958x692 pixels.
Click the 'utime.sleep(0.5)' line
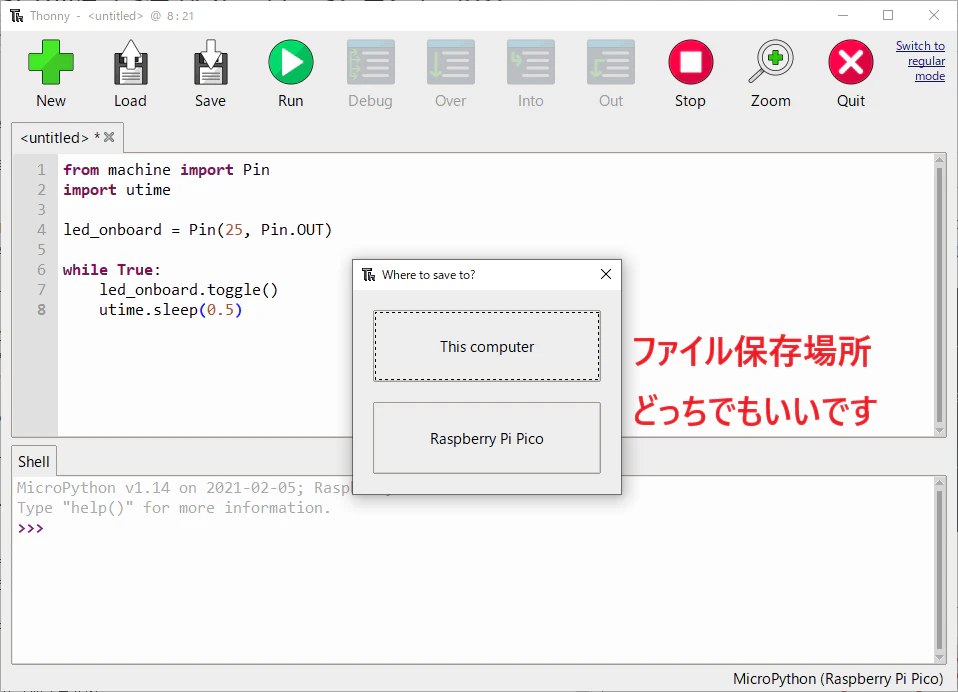(170, 310)
